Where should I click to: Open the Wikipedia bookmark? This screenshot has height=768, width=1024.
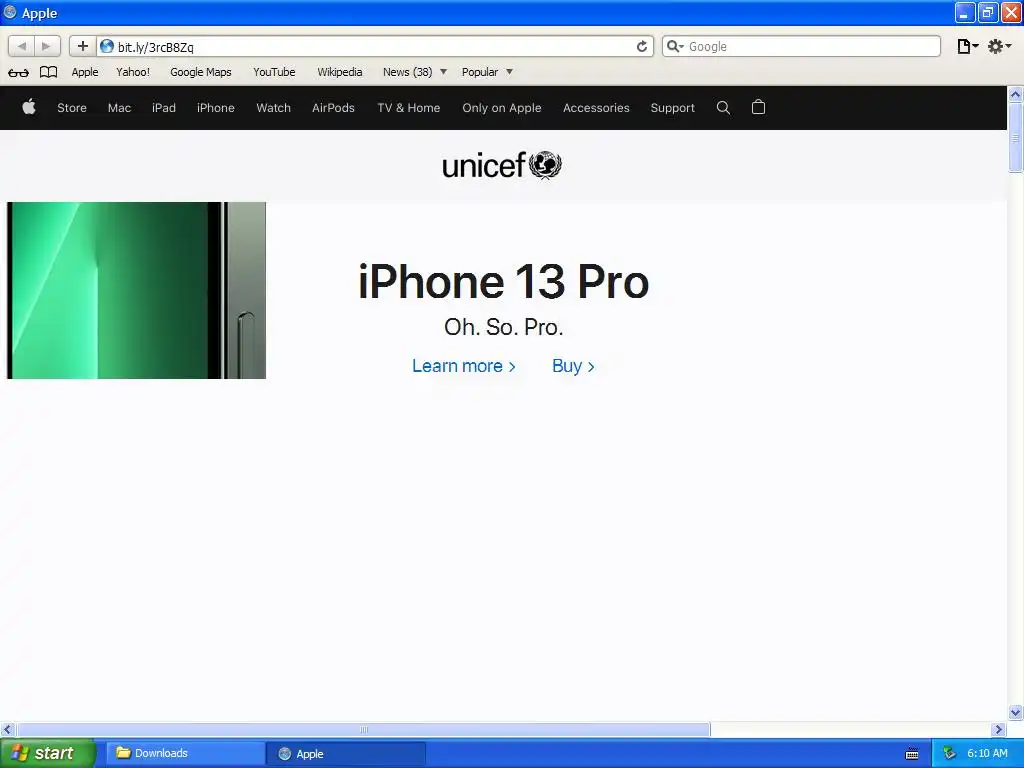pos(340,72)
